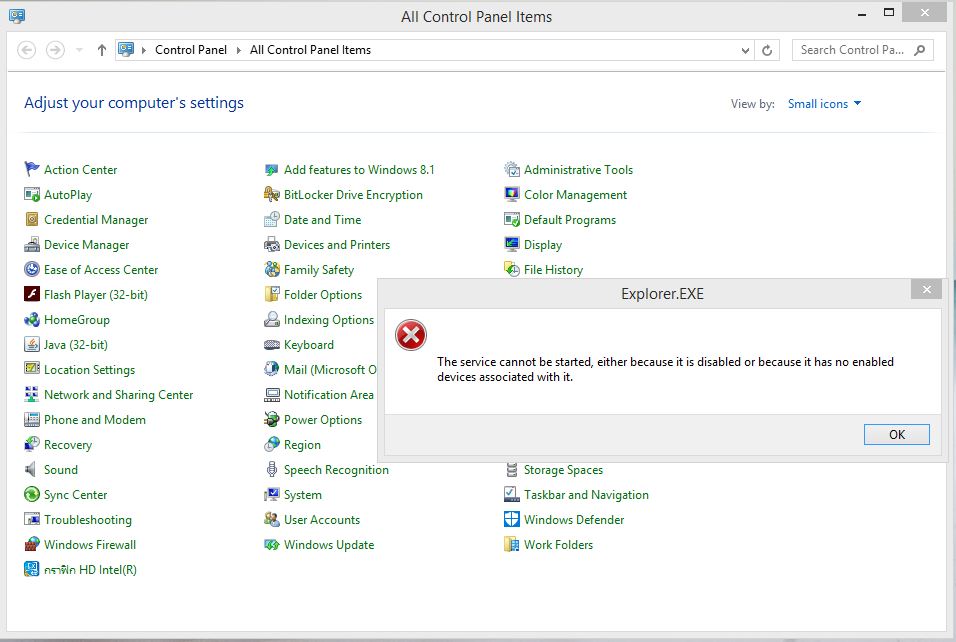The width and height of the screenshot is (956, 642).
Task: Click the Power Options icon
Action: 272,419
